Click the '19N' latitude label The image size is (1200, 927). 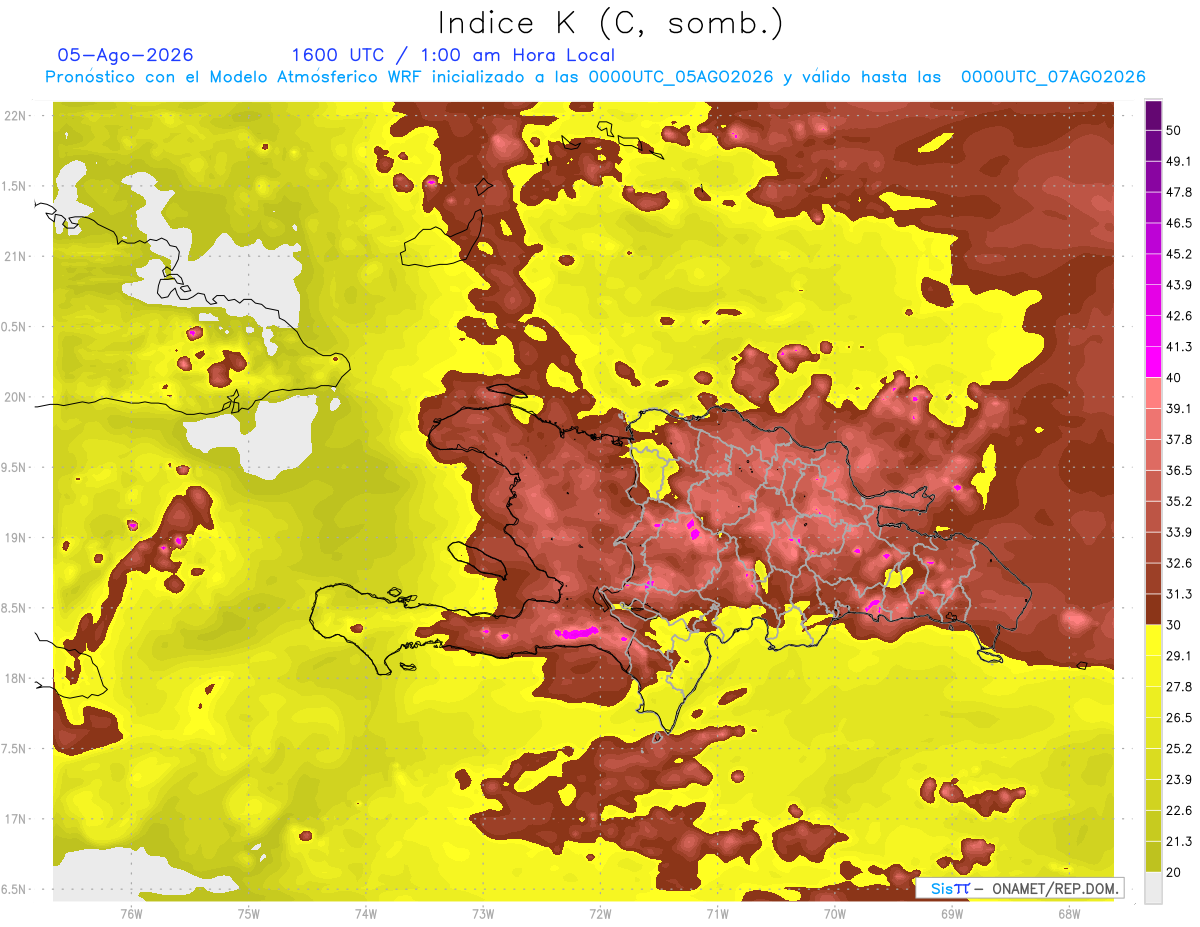(15, 537)
